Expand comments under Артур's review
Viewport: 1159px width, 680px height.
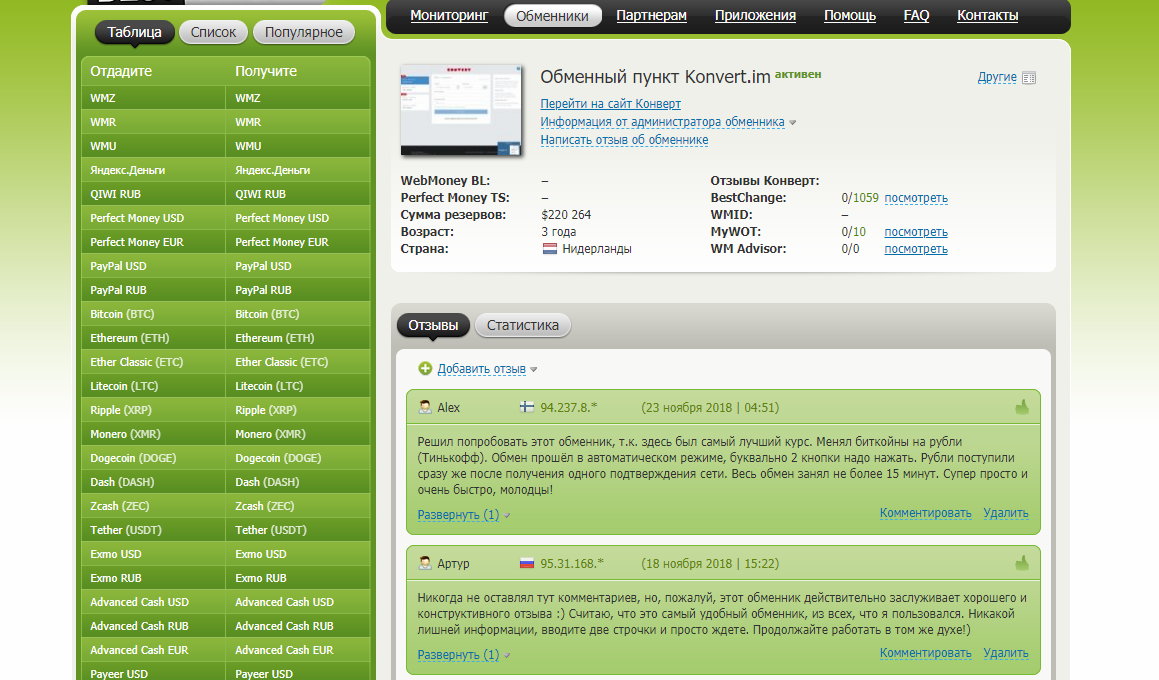[x=458, y=655]
